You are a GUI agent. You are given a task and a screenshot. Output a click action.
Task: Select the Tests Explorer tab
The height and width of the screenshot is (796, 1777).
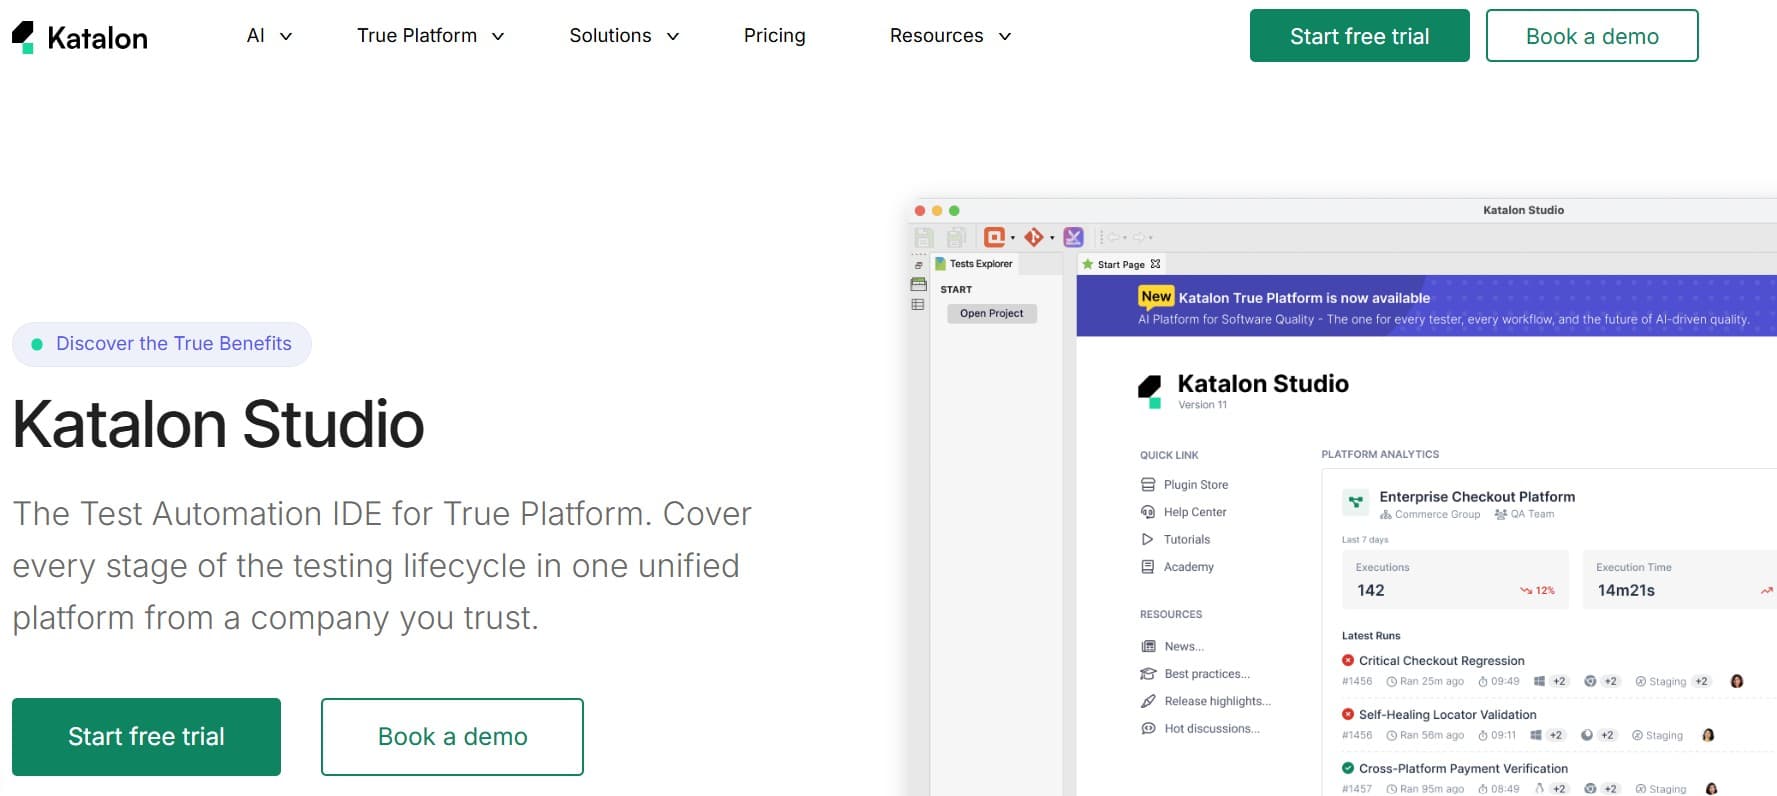[974, 264]
